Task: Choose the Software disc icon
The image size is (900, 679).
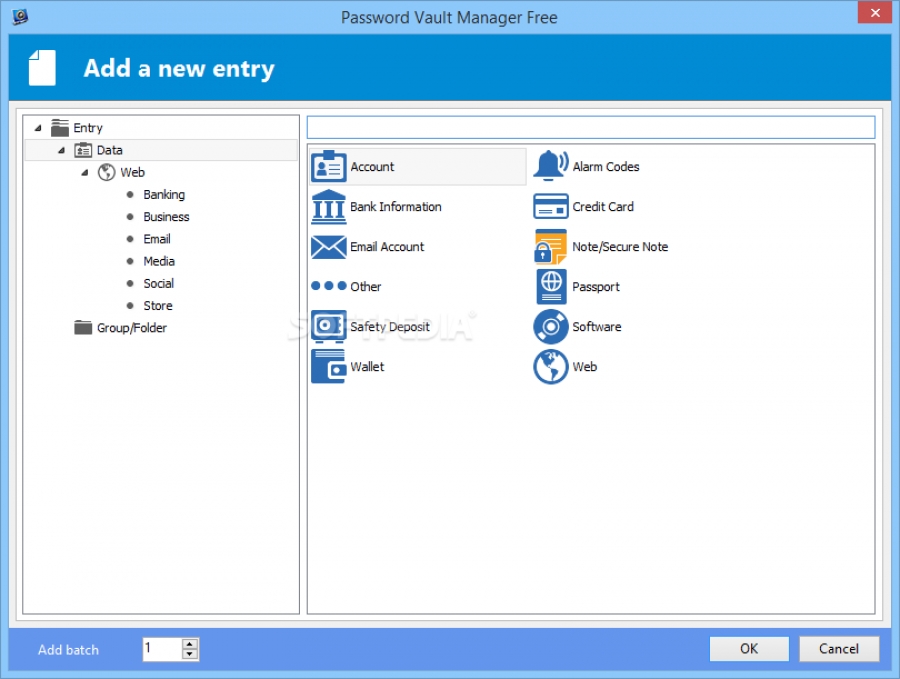Action: (x=550, y=327)
